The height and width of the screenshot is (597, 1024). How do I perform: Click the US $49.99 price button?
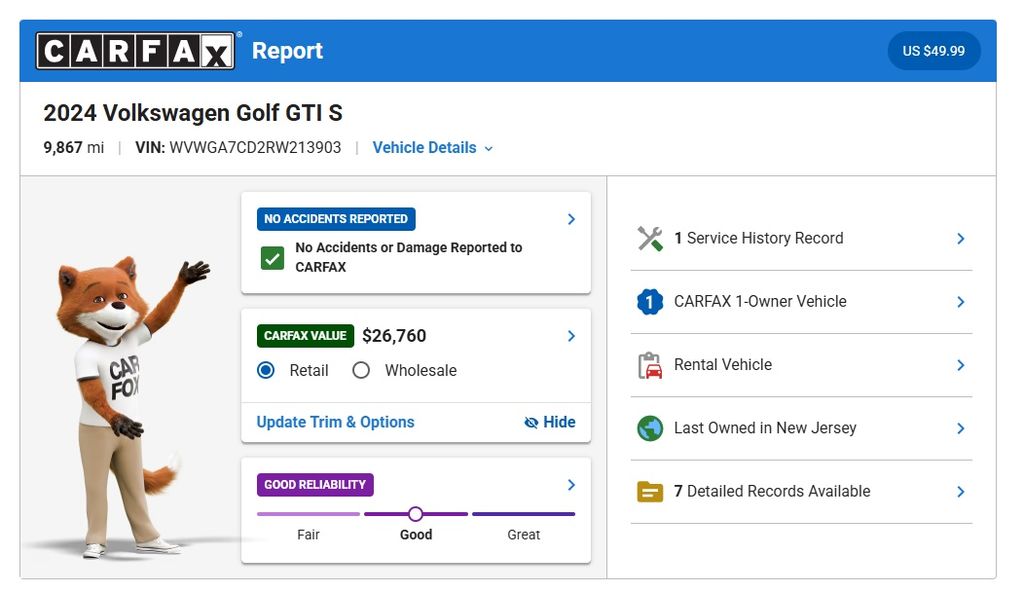pyautogui.click(x=934, y=51)
